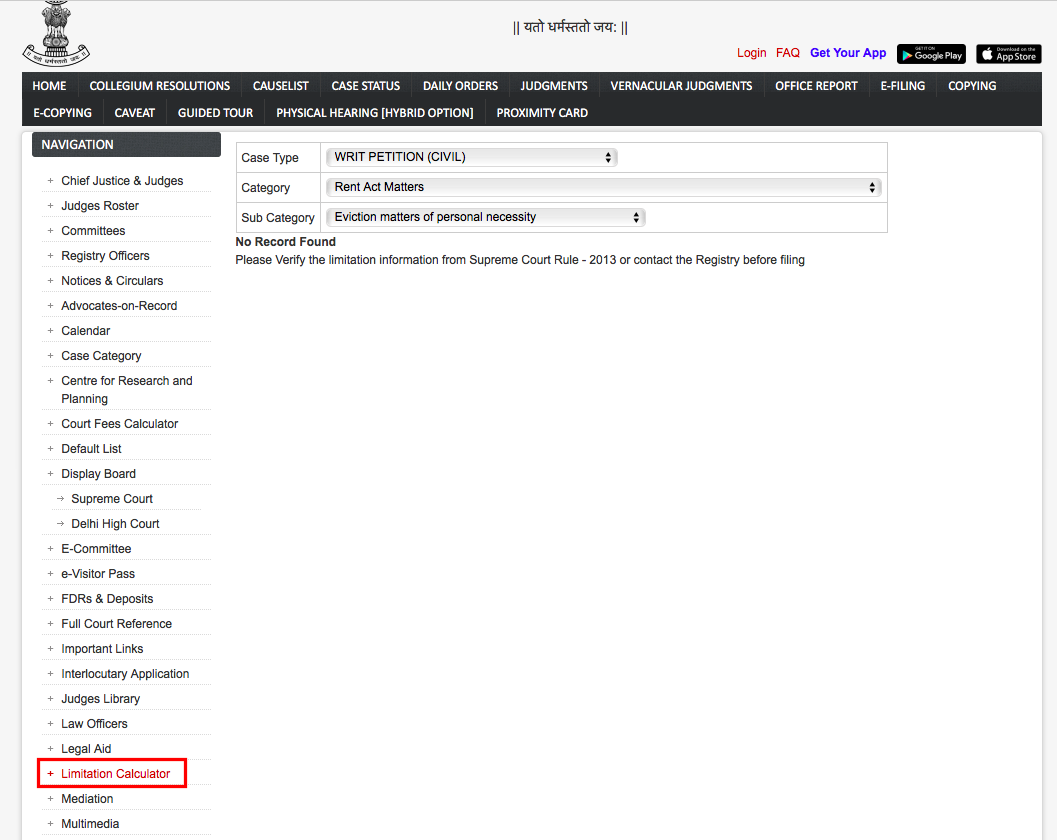Open the CAUSELIST menu

click(280, 86)
